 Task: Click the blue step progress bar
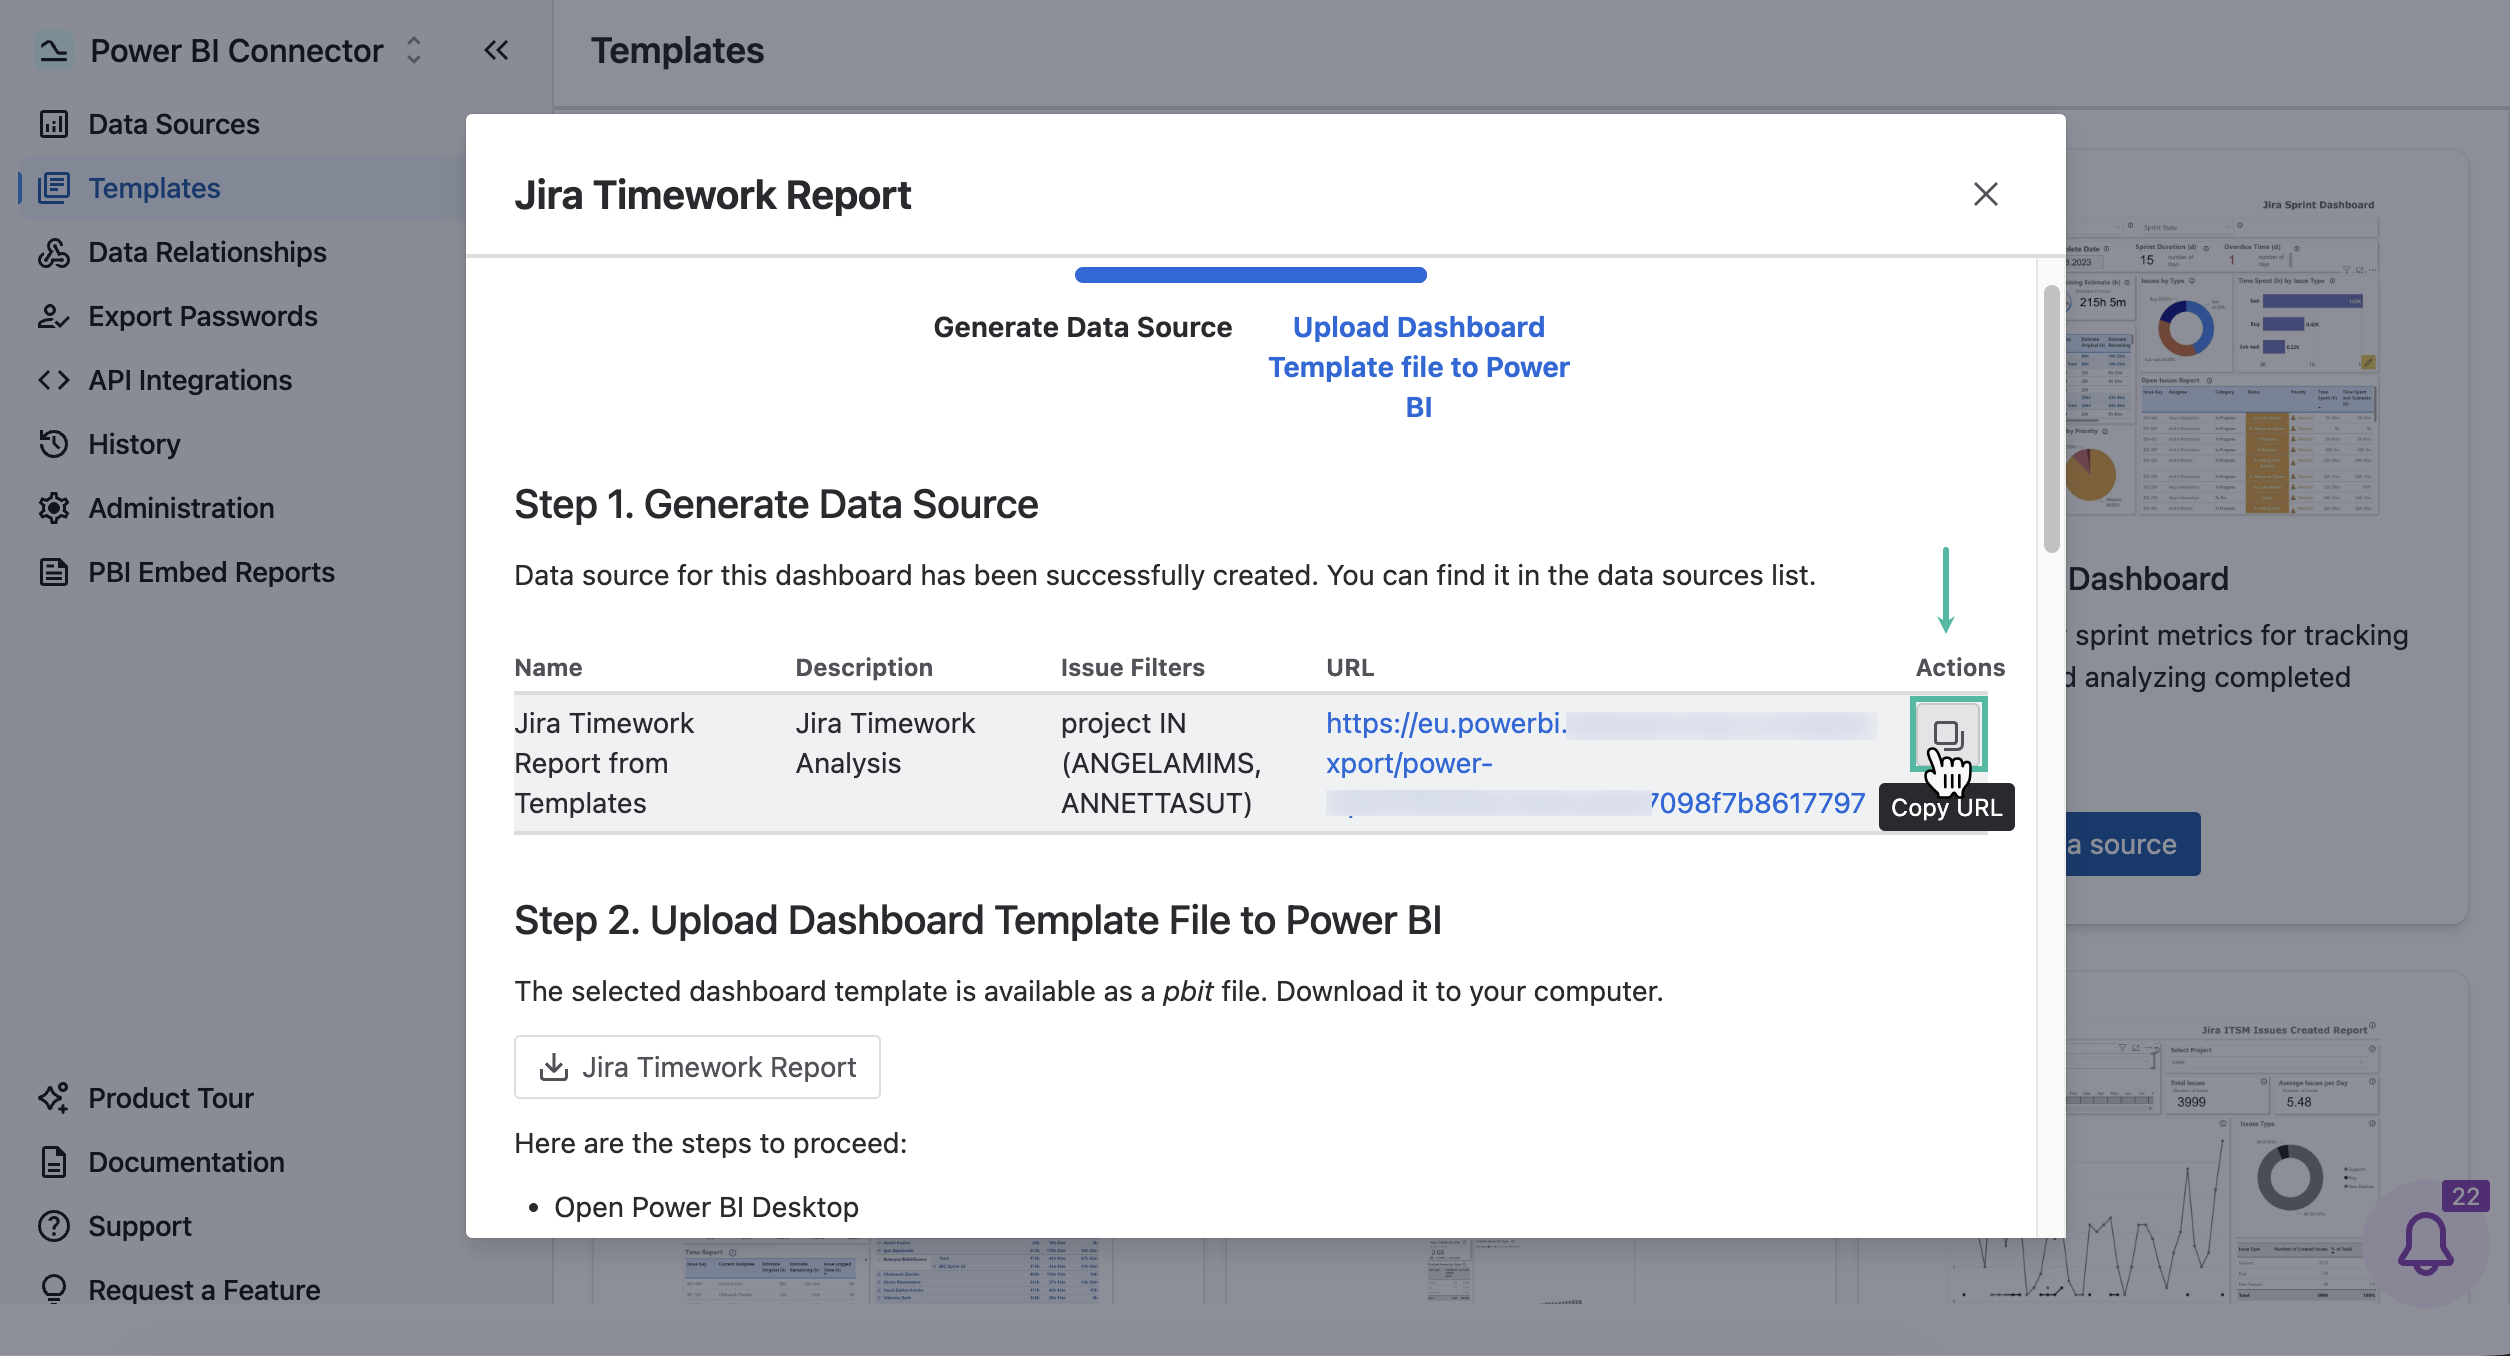(x=1250, y=275)
